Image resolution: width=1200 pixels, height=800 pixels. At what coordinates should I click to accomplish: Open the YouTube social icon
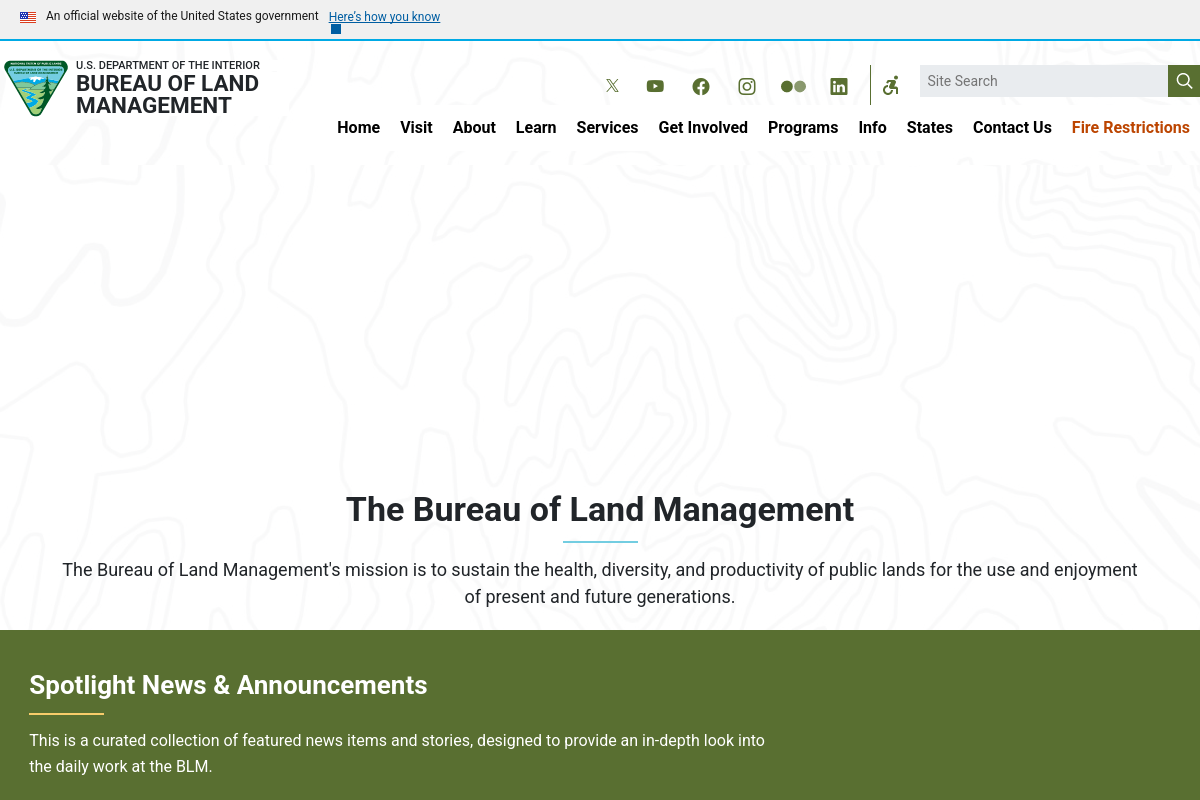pos(655,86)
